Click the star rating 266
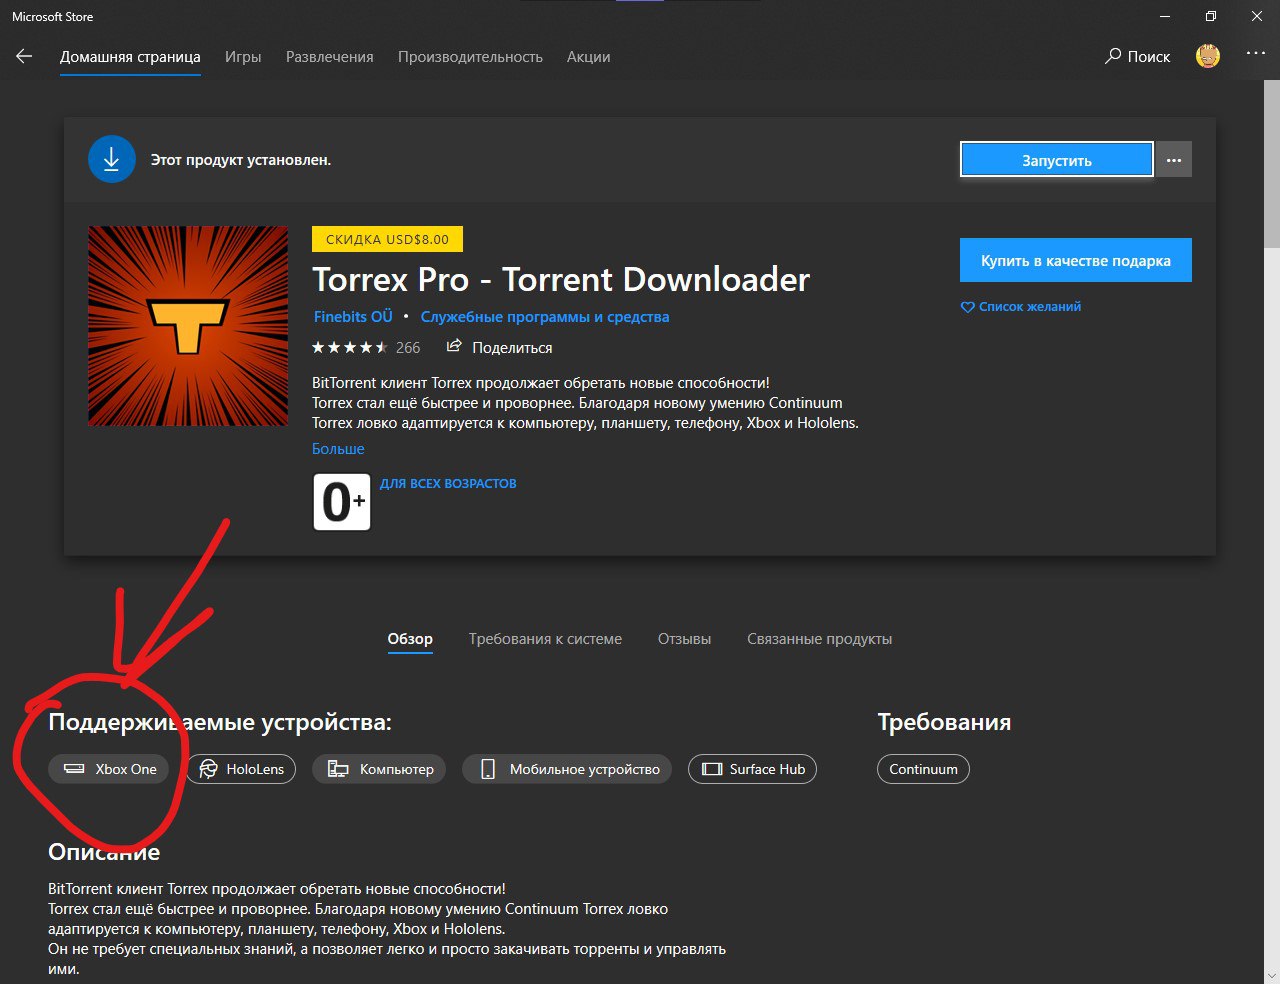The width and height of the screenshot is (1280, 984). pyautogui.click(x=366, y=347)
